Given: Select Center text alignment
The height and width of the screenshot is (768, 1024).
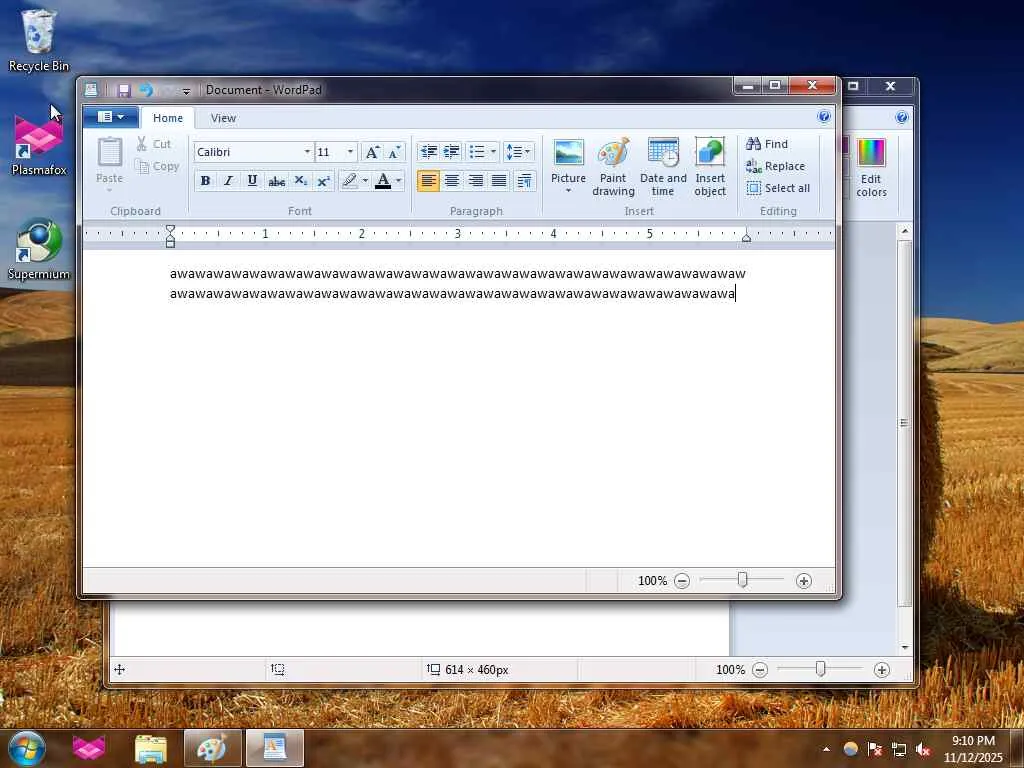Looking at the screenshot, I should 451,181.
